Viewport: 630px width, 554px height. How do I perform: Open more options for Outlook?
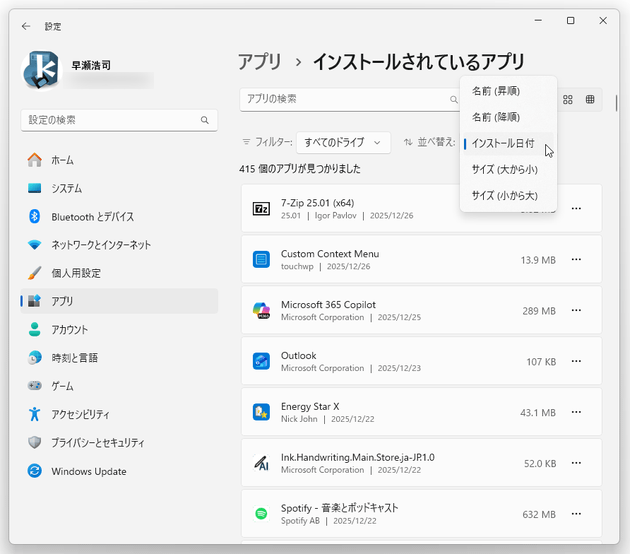tap(576, 361)
